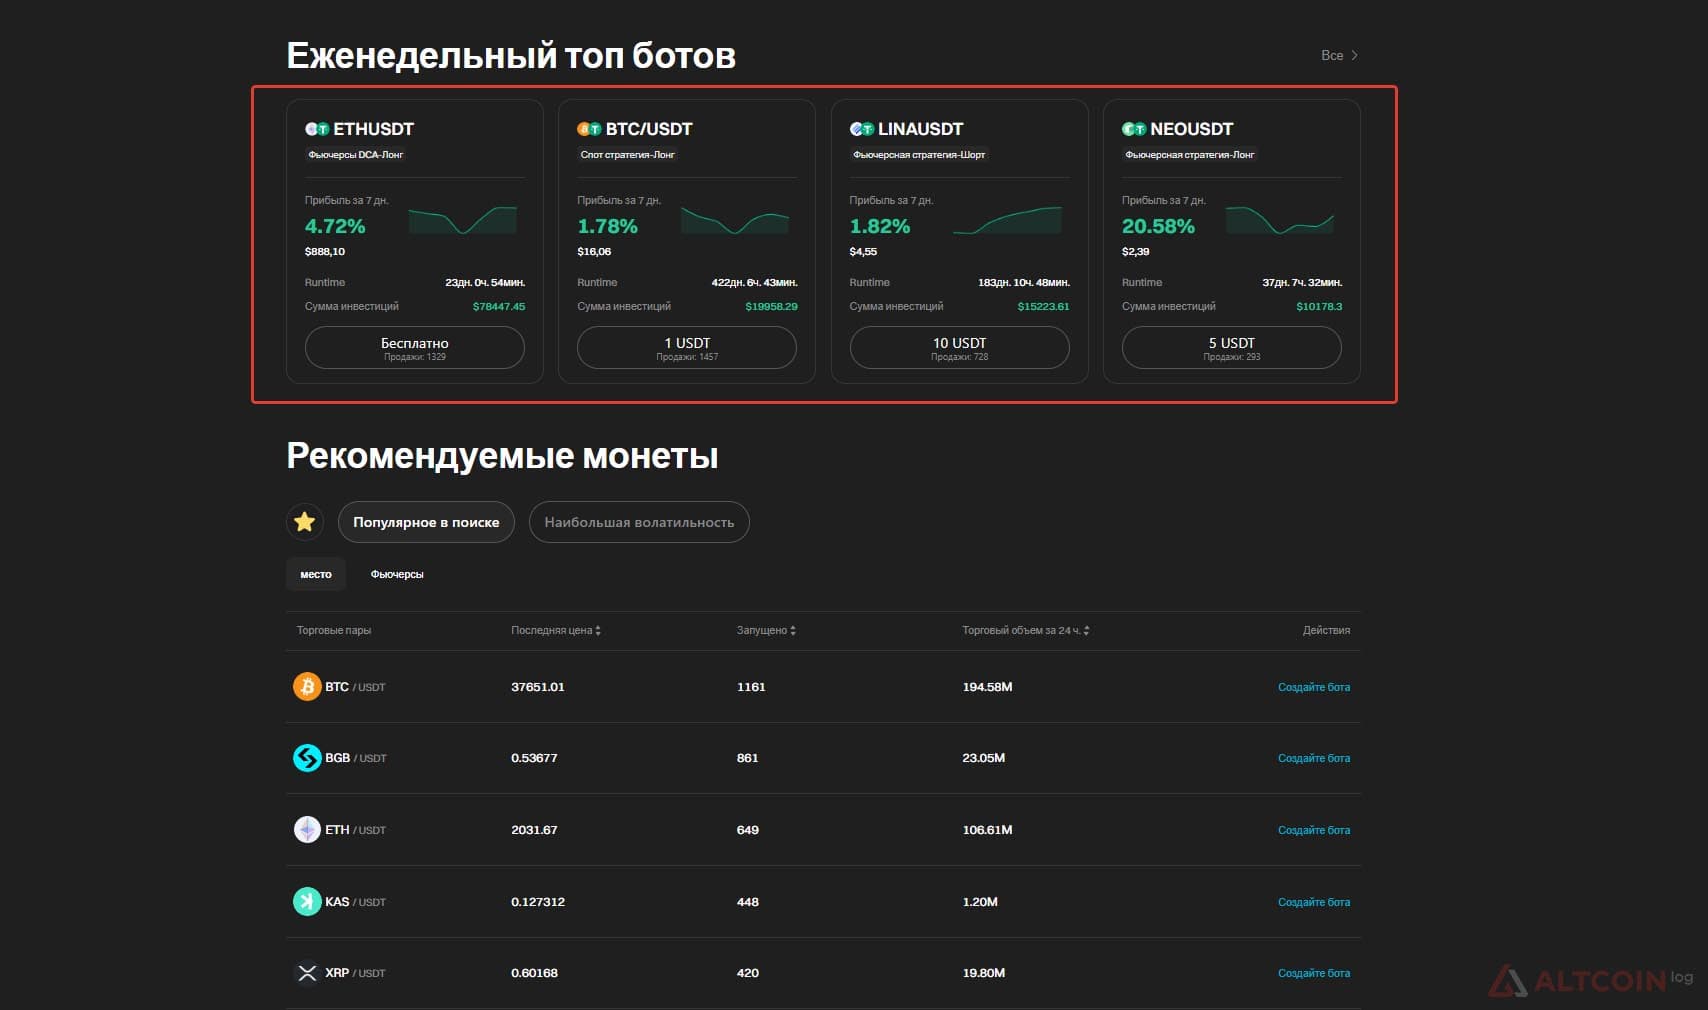Open the BTC/USDT bot profit chart
This screenshot has width=1708, height=1010.
coord(735,220)
